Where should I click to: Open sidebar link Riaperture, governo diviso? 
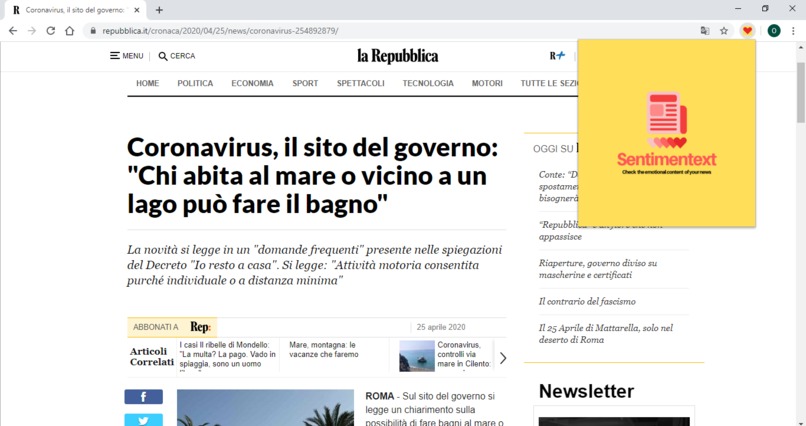click(x=598, y=269)
